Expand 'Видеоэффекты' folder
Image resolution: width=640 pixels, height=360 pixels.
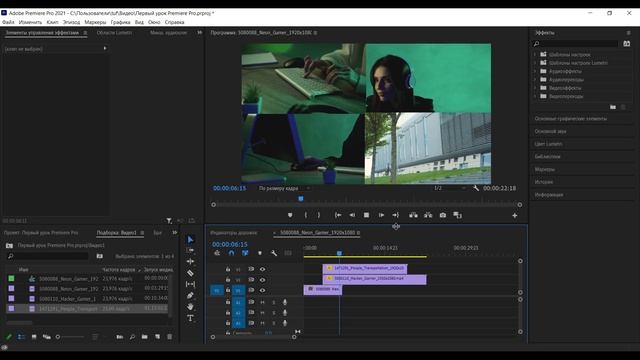pyautogui.click(x=535, y=88)
